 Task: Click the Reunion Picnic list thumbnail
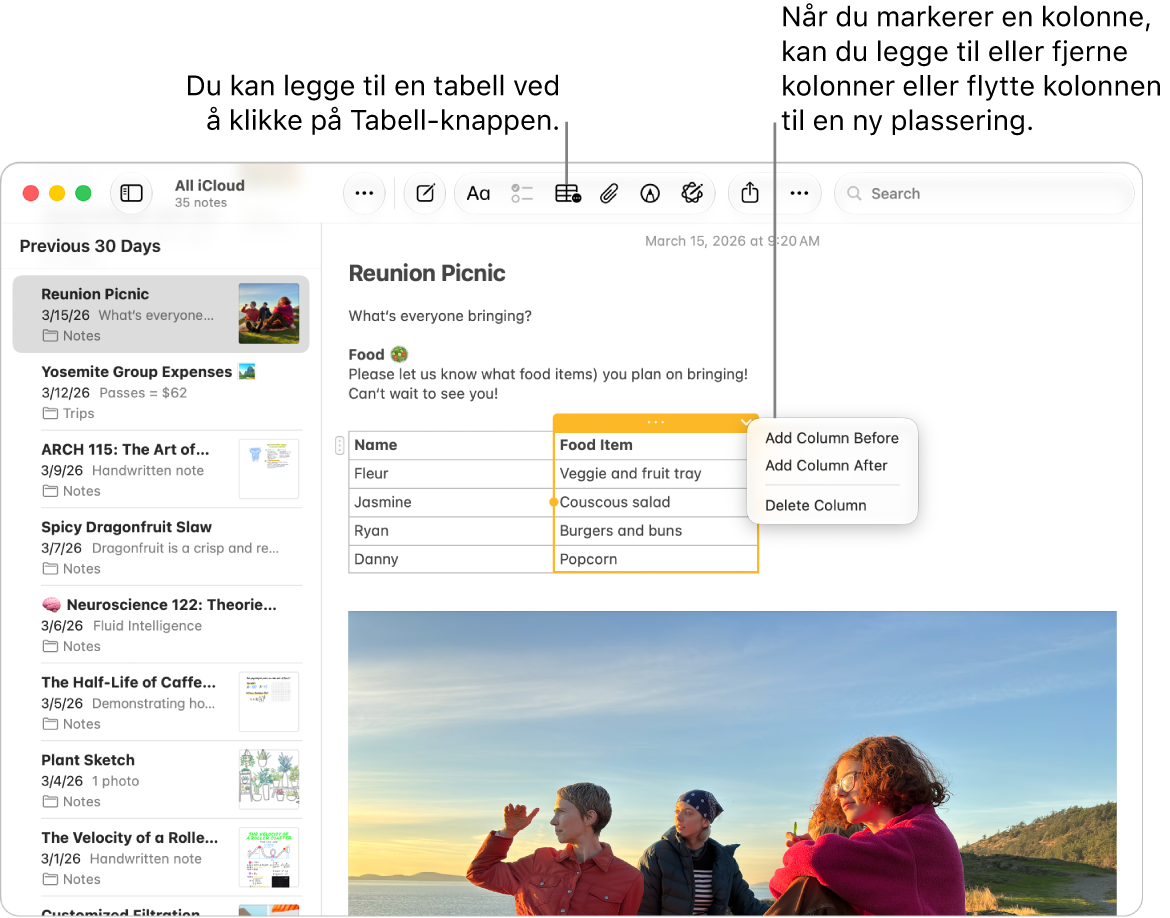pyautogui.click(x=269, y=313)
